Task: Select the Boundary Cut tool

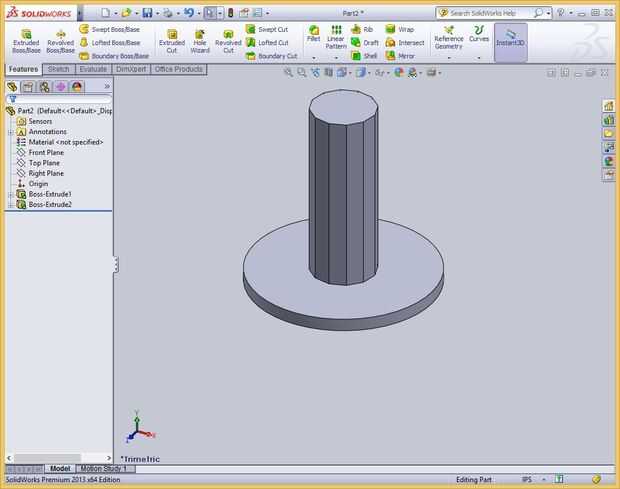Action: pyautogui.click(x=271, y=56)
